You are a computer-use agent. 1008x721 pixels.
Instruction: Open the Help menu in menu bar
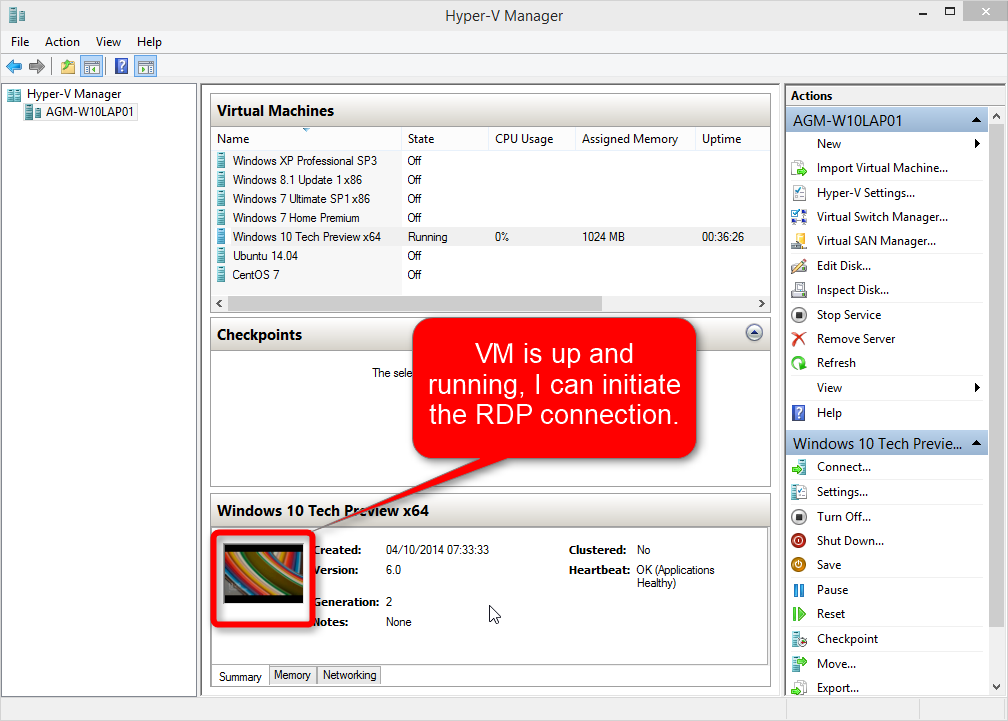click(x=149, y=42)
